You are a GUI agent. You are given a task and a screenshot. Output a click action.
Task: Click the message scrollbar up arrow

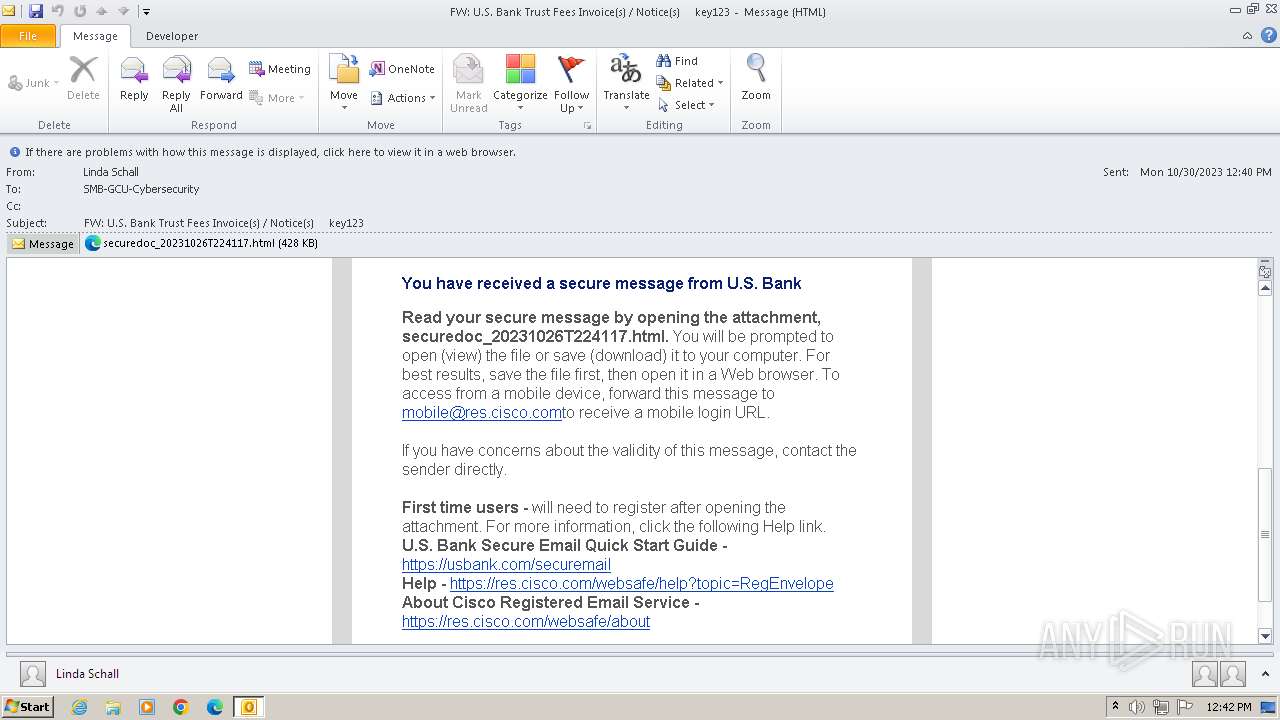coord(1265,288)
